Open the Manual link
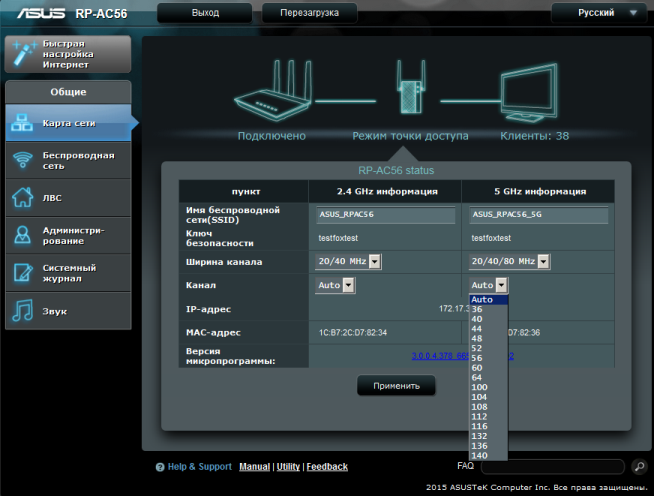654x496 pixels. 254,467
